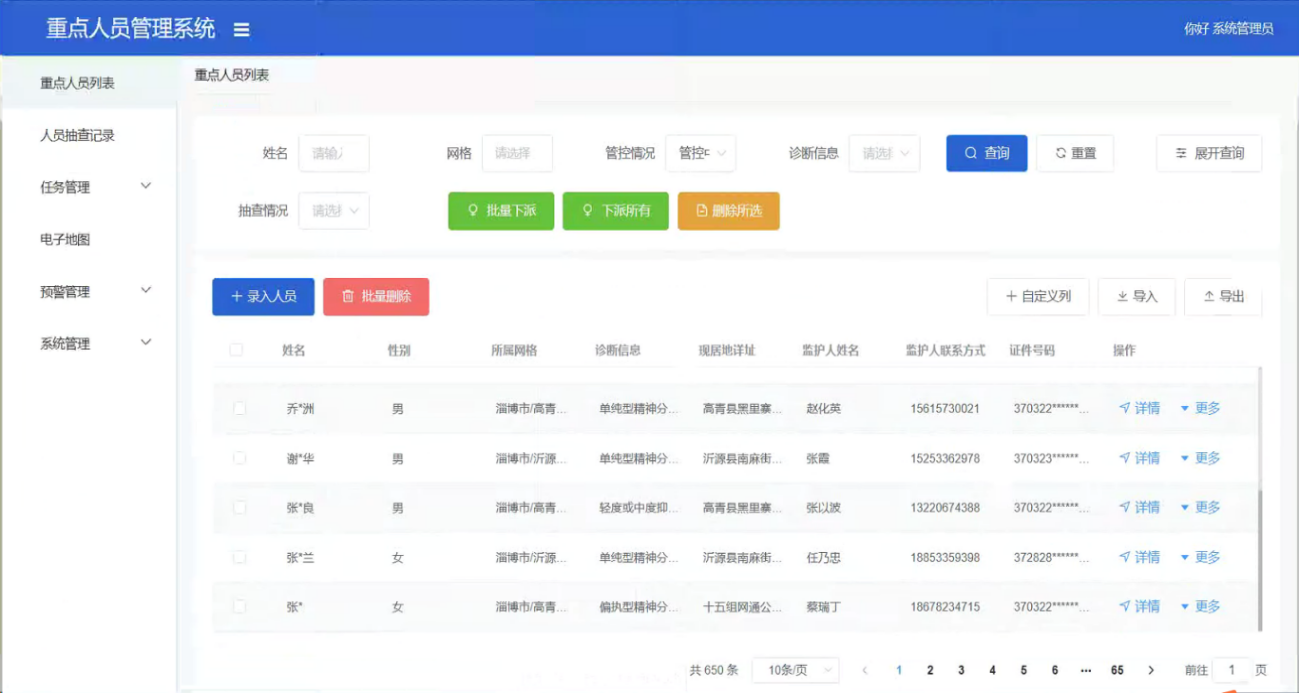Click the green 批量下派 button
The image size is (1299, 693).
pyautogui.click(x=501, y=211)
